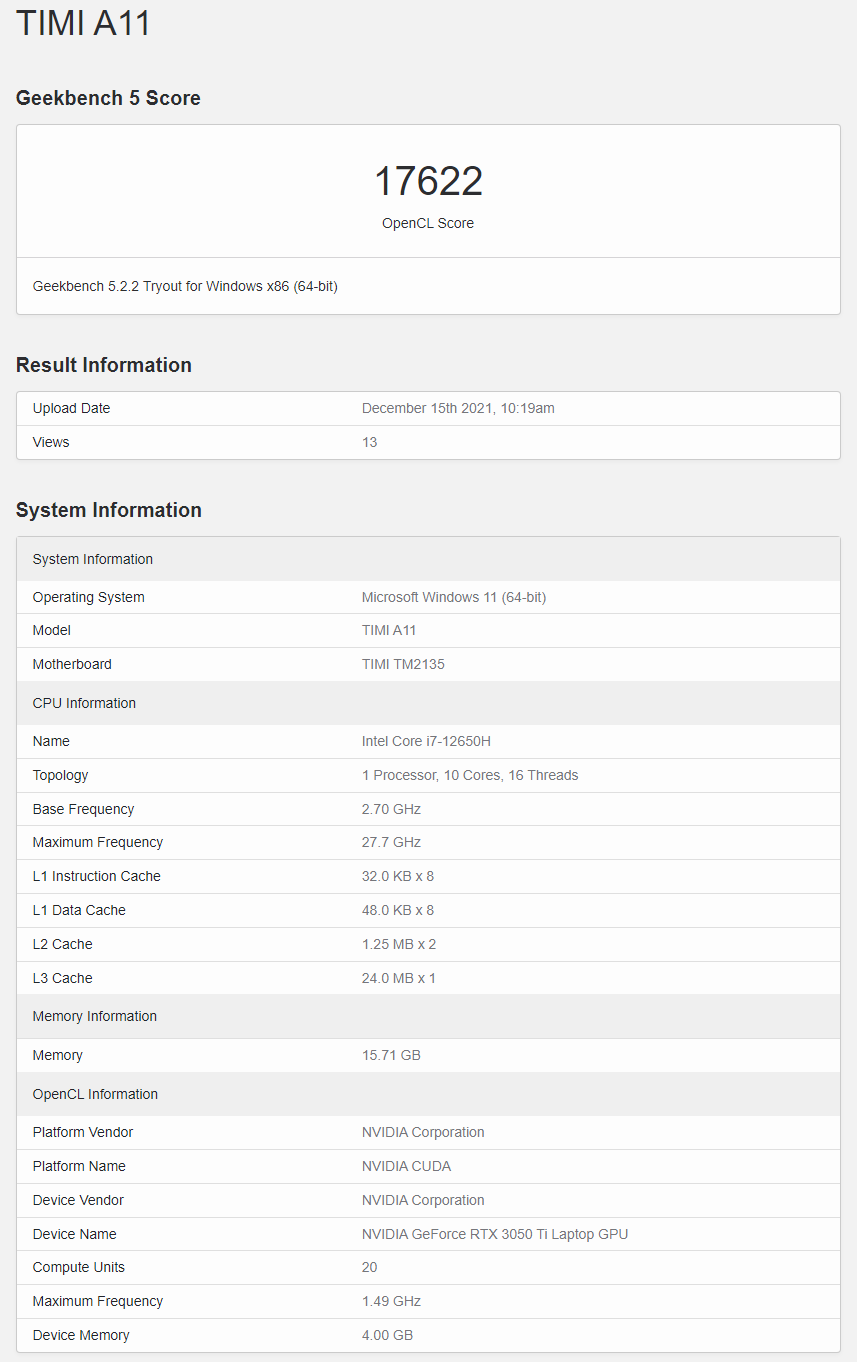Click the Intel Core i7-12650H CPU name

tap(426, 741)
